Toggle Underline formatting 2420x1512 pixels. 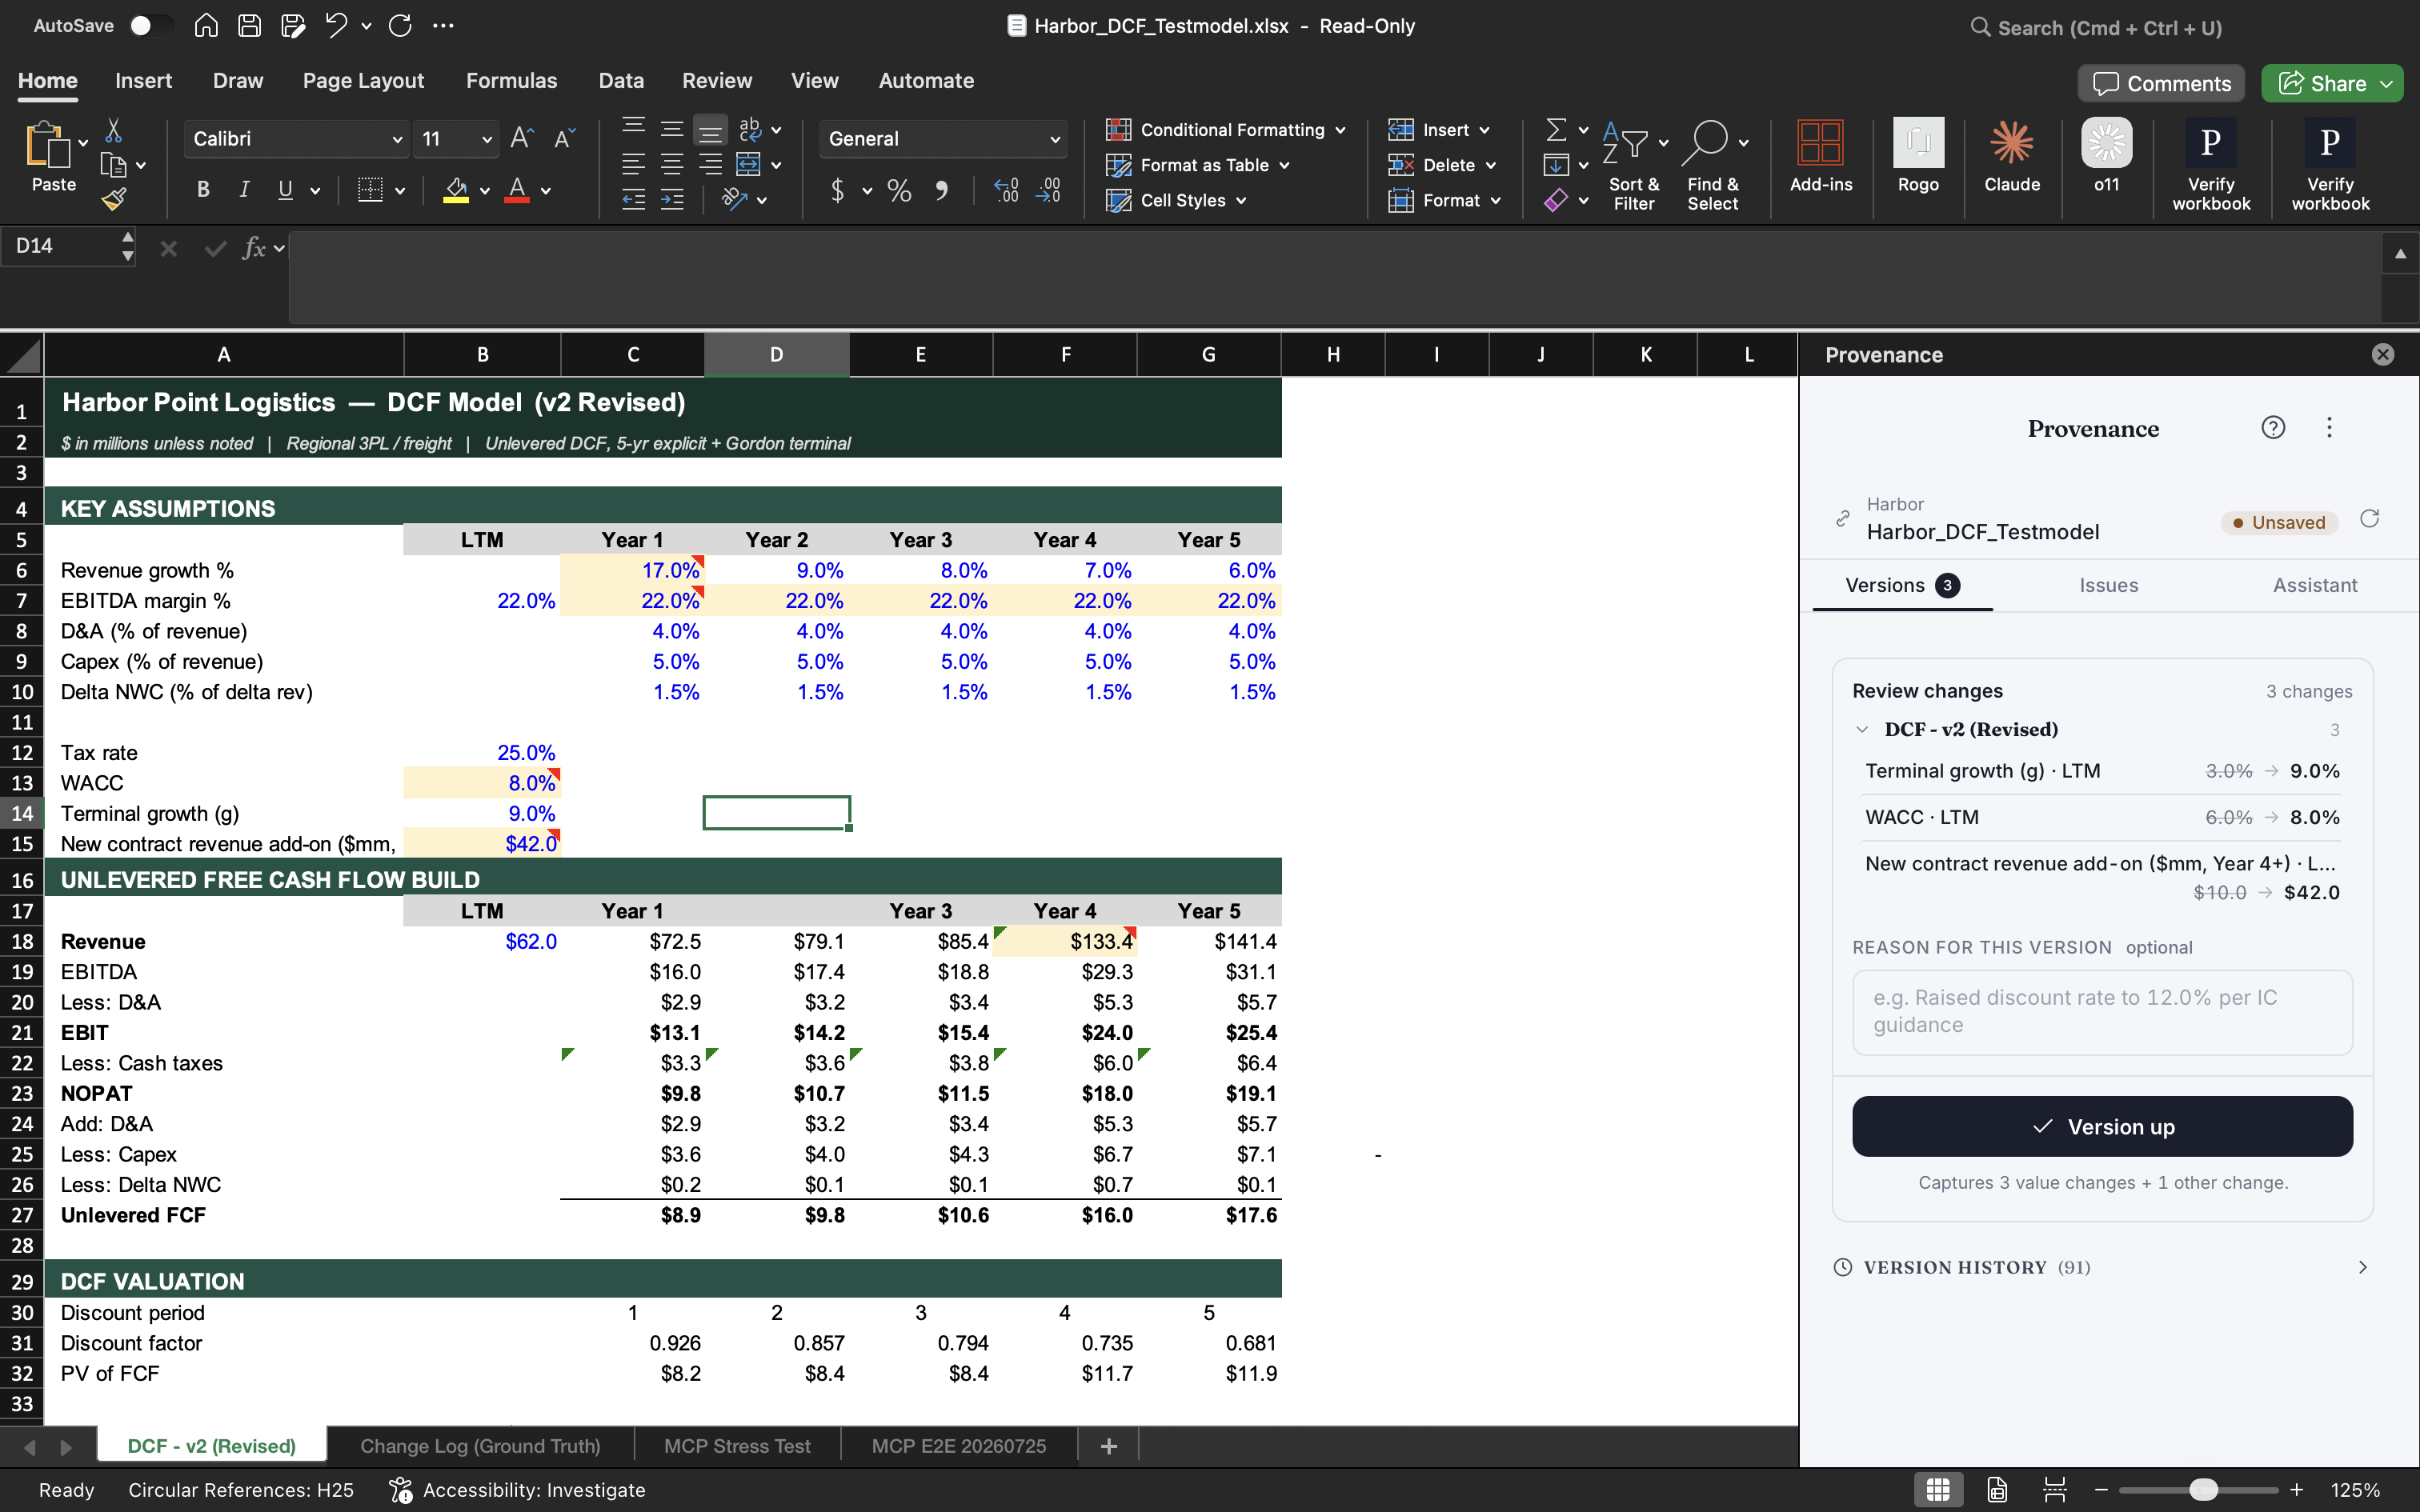point(286,190)
